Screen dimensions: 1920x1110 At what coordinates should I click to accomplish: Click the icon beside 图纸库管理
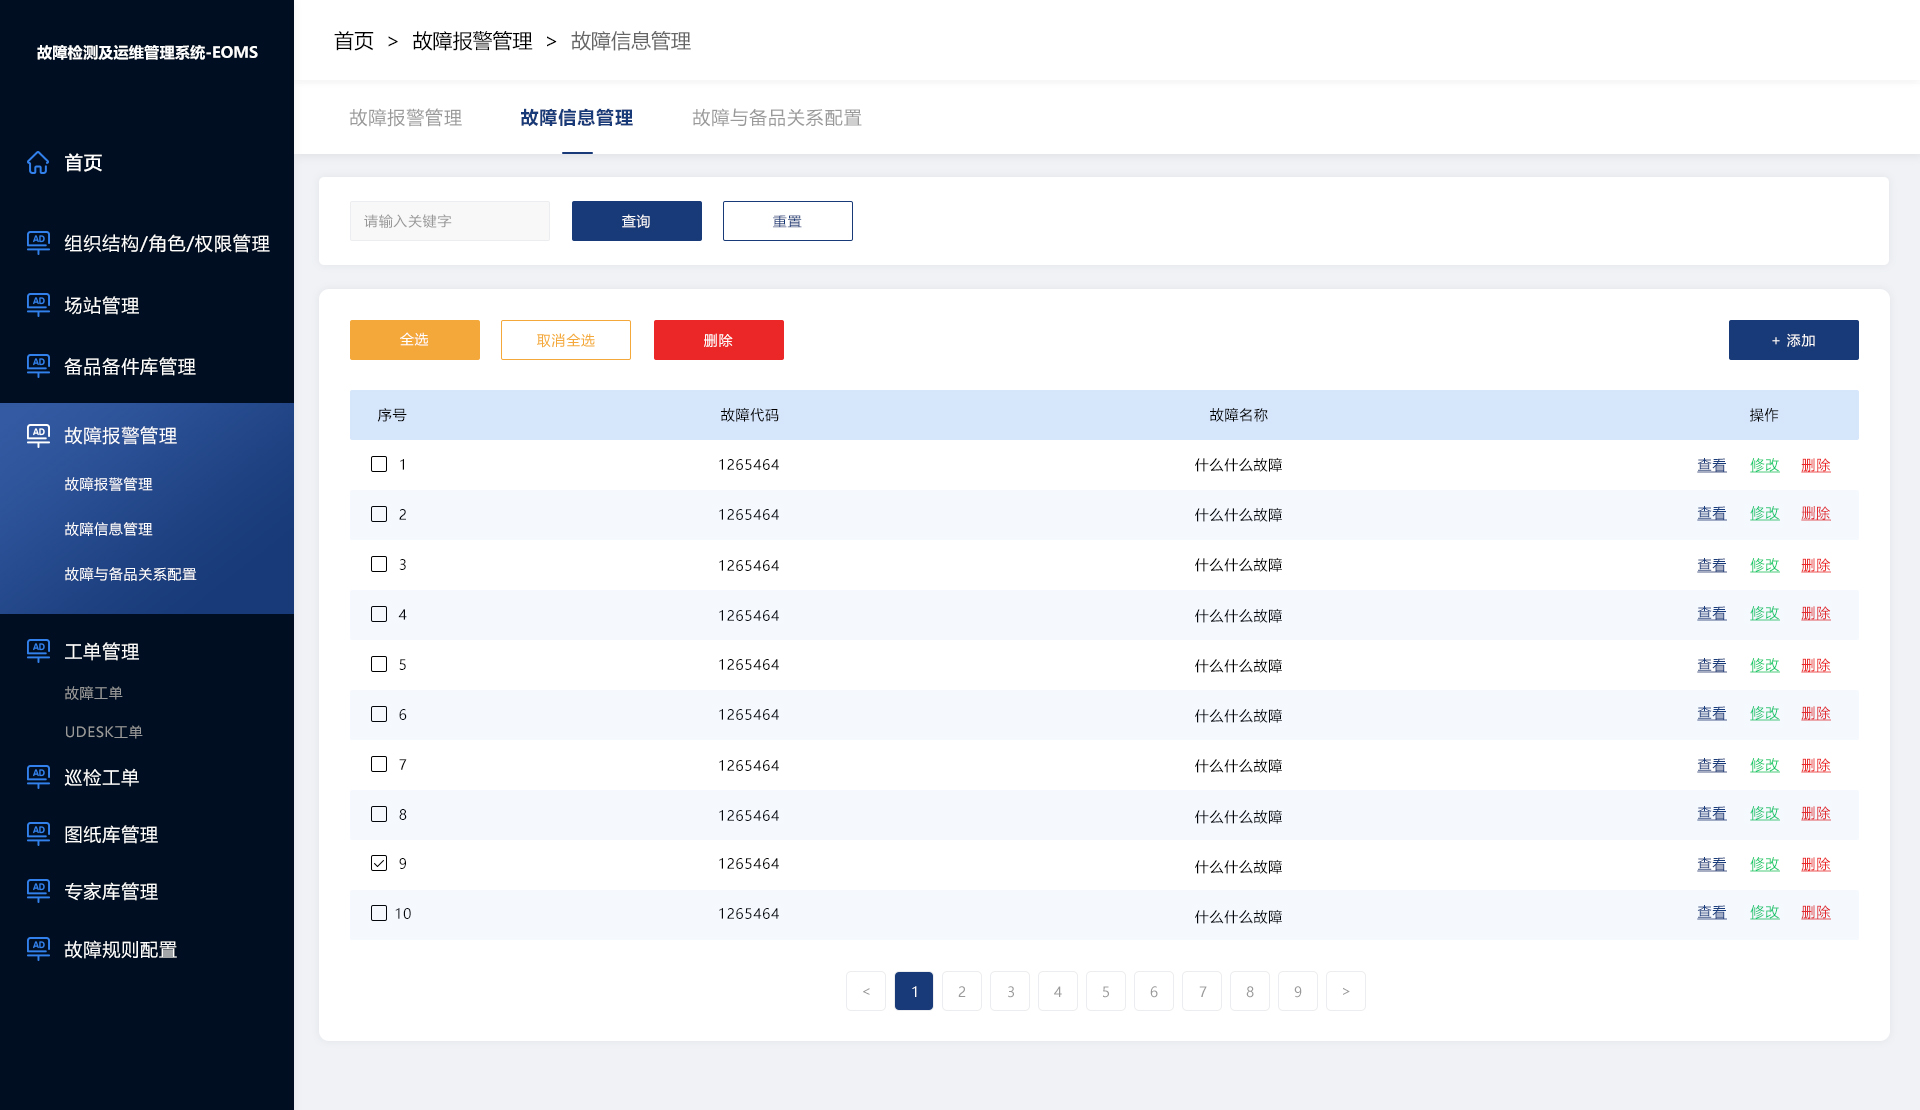pyautogui.click(x=38, y=834)
